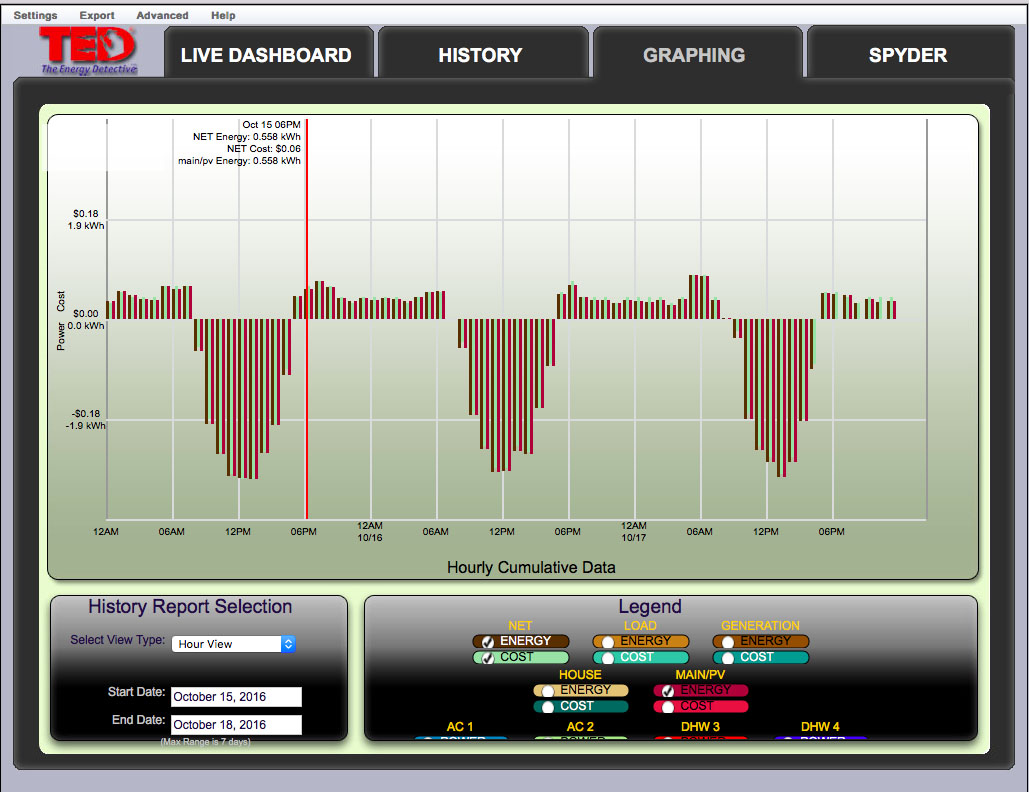Screen dimensions: 1029x792
Task: Toggle NET Cost series
Action: [x=520, y=657]
